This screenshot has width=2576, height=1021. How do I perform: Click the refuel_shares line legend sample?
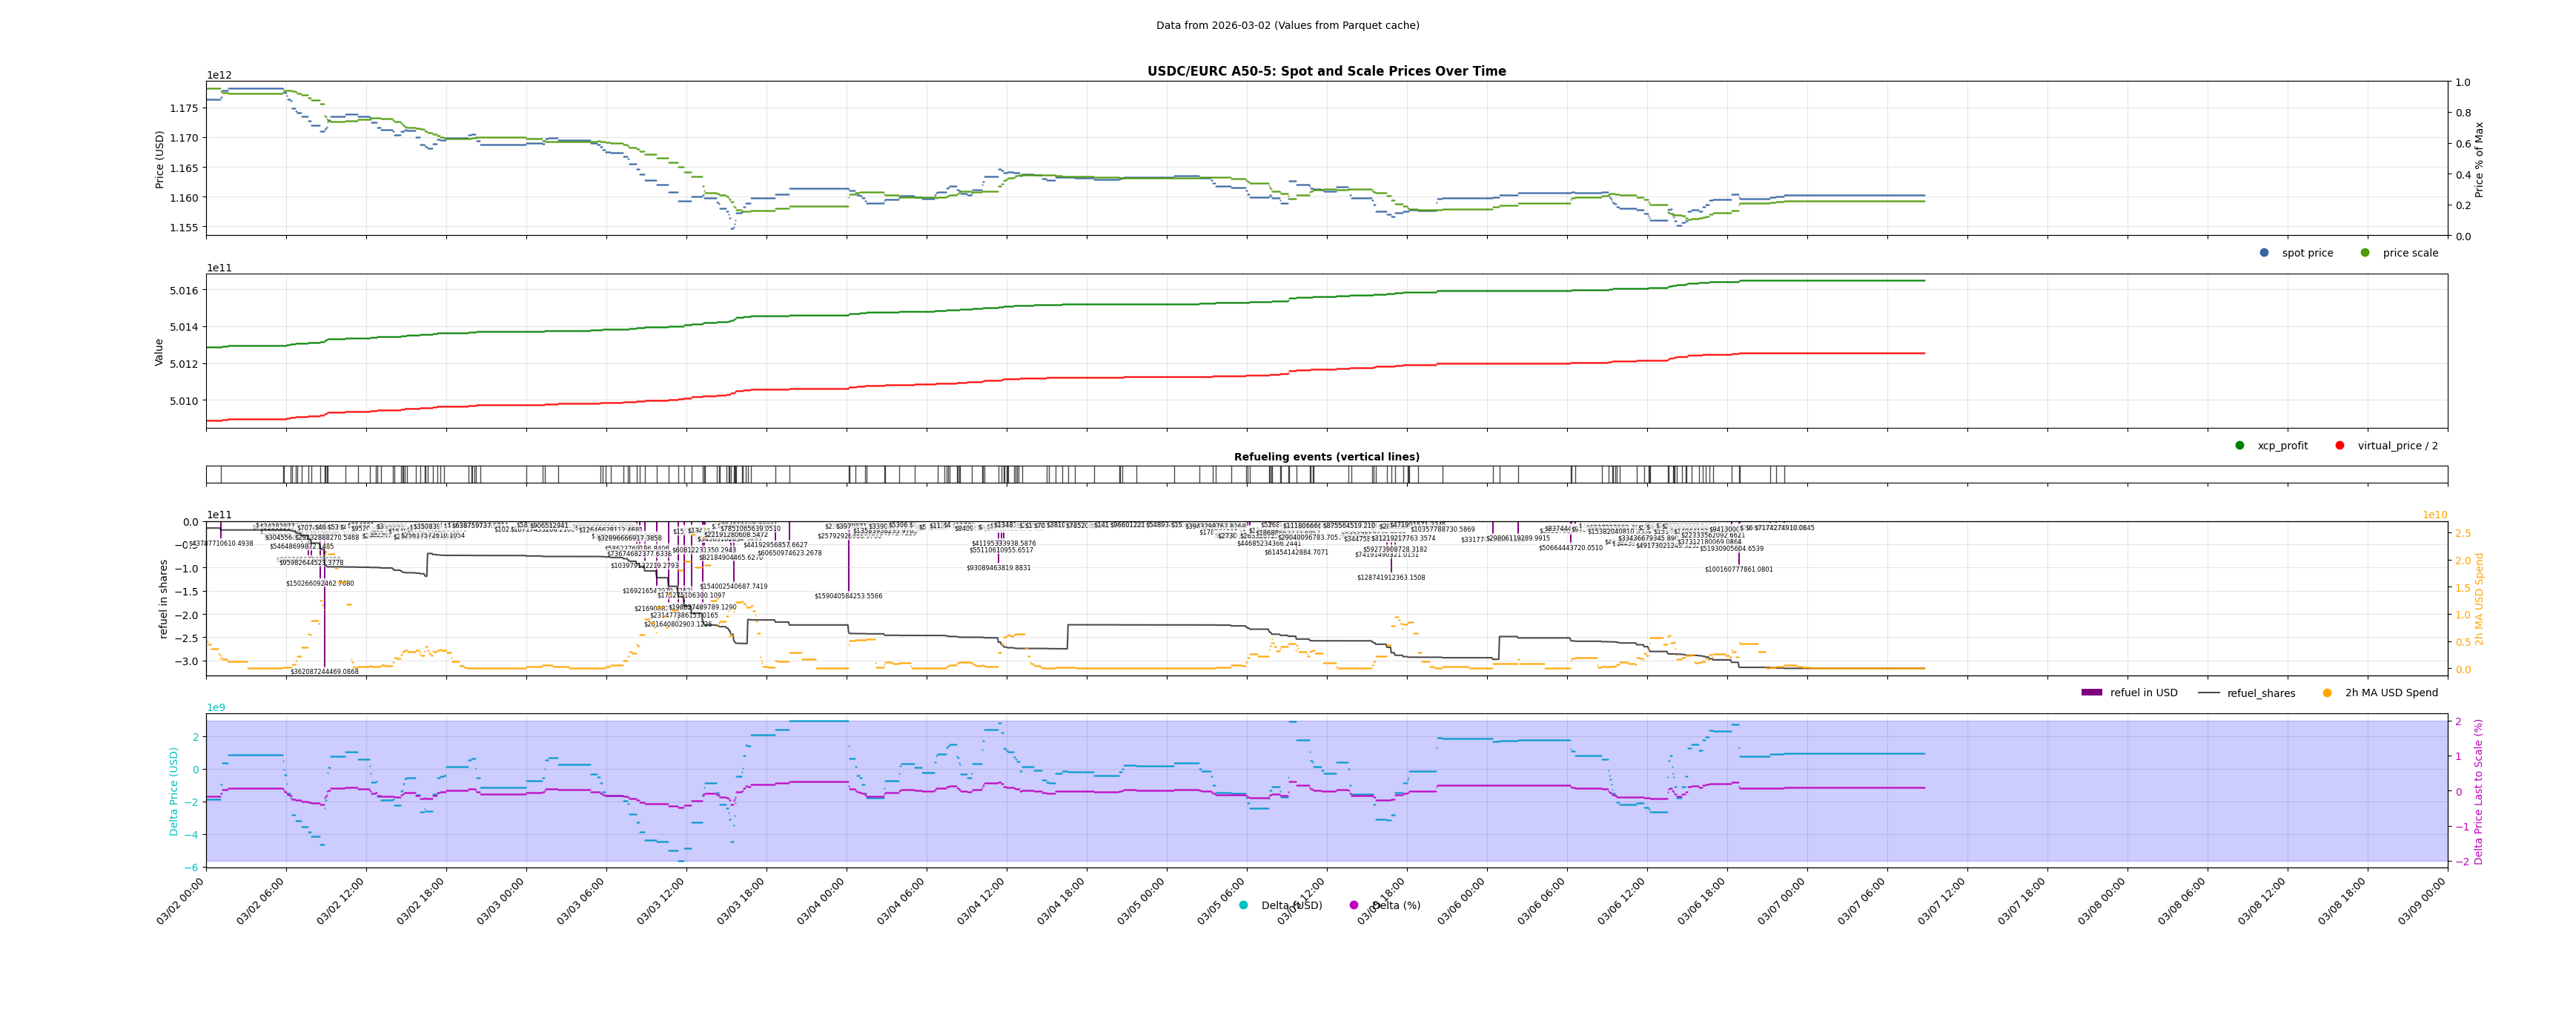click(2208, 693)
